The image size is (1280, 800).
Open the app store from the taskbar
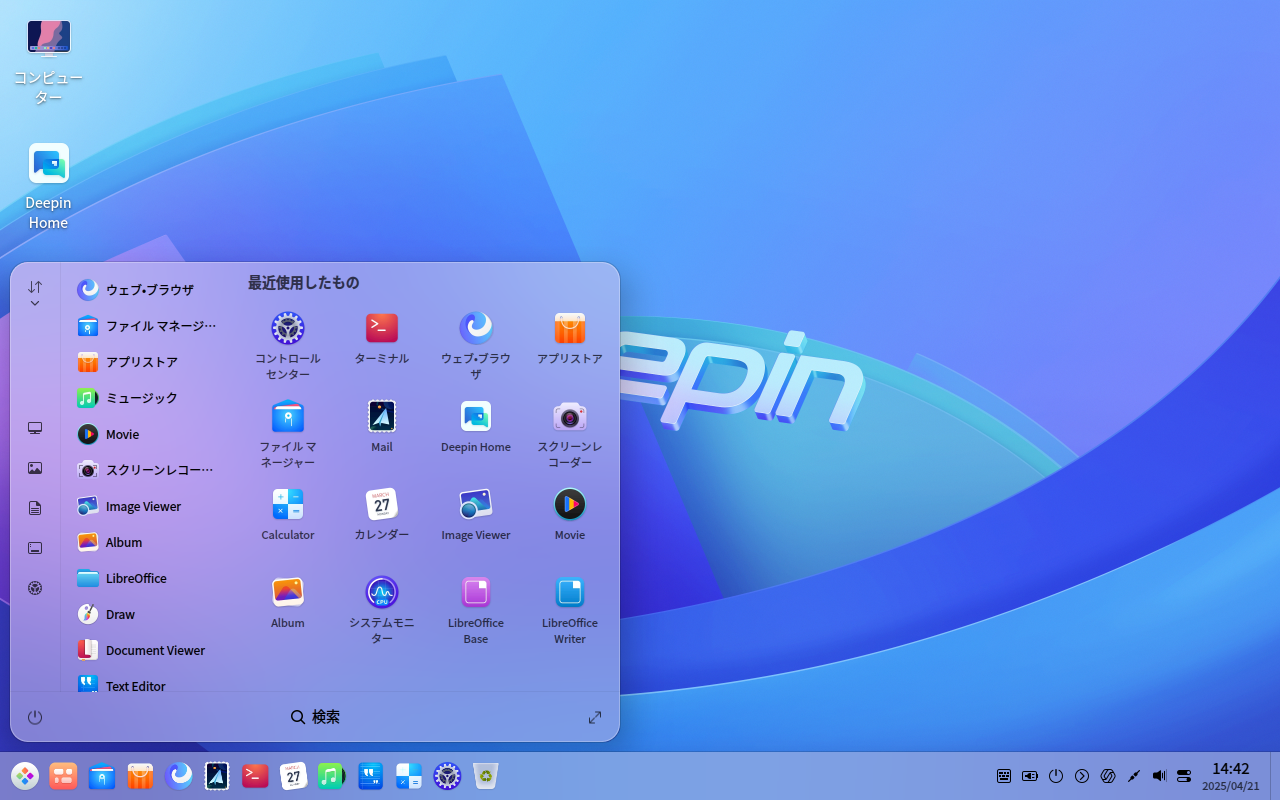(x=140, y=776)
